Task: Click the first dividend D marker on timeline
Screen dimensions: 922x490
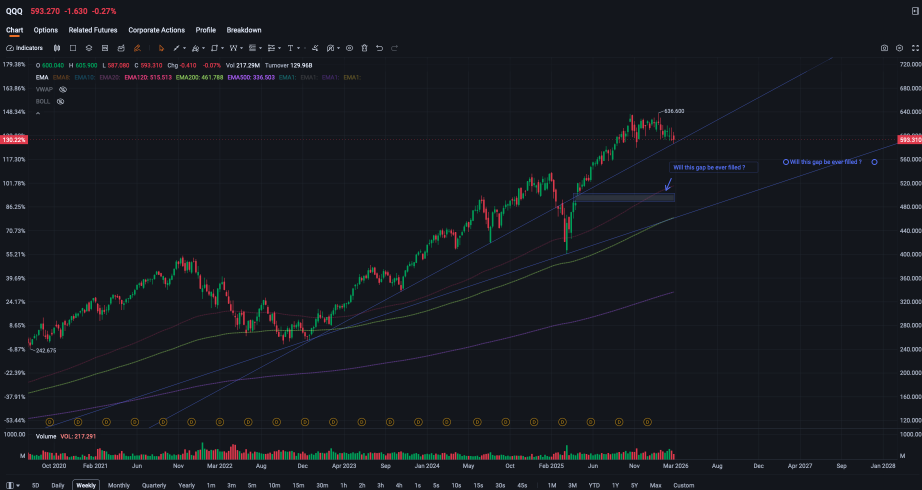Action: 49,422
